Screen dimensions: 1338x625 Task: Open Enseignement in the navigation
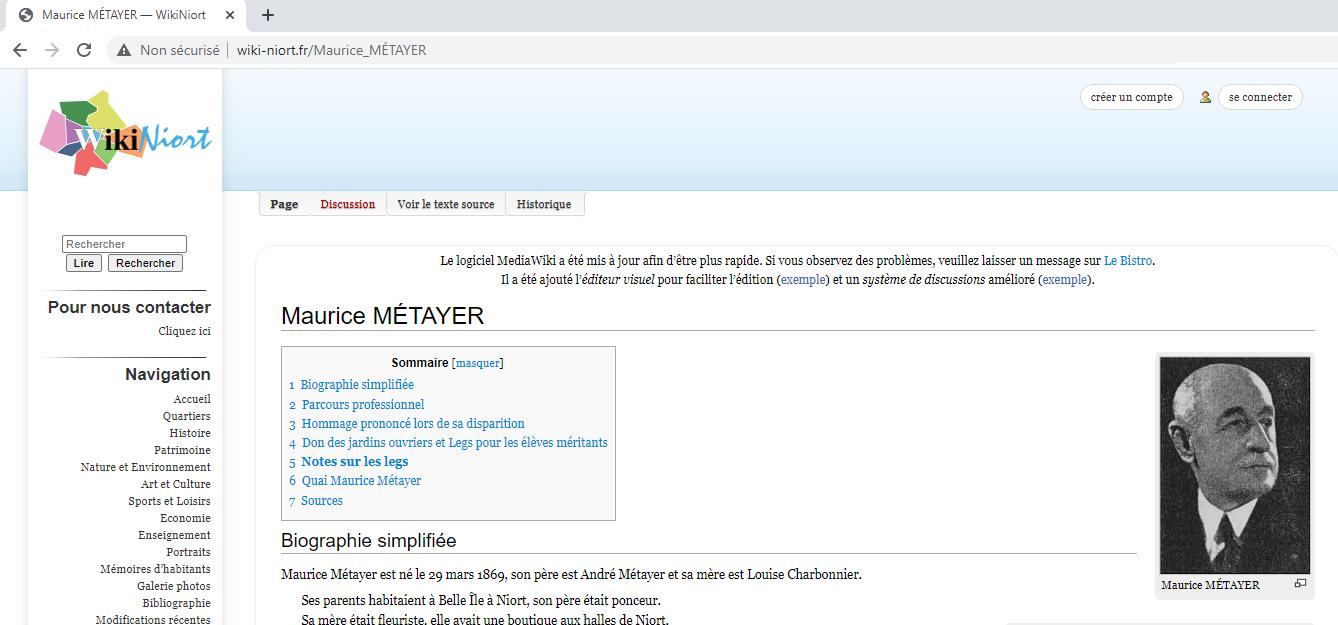(x=174, y=535)
